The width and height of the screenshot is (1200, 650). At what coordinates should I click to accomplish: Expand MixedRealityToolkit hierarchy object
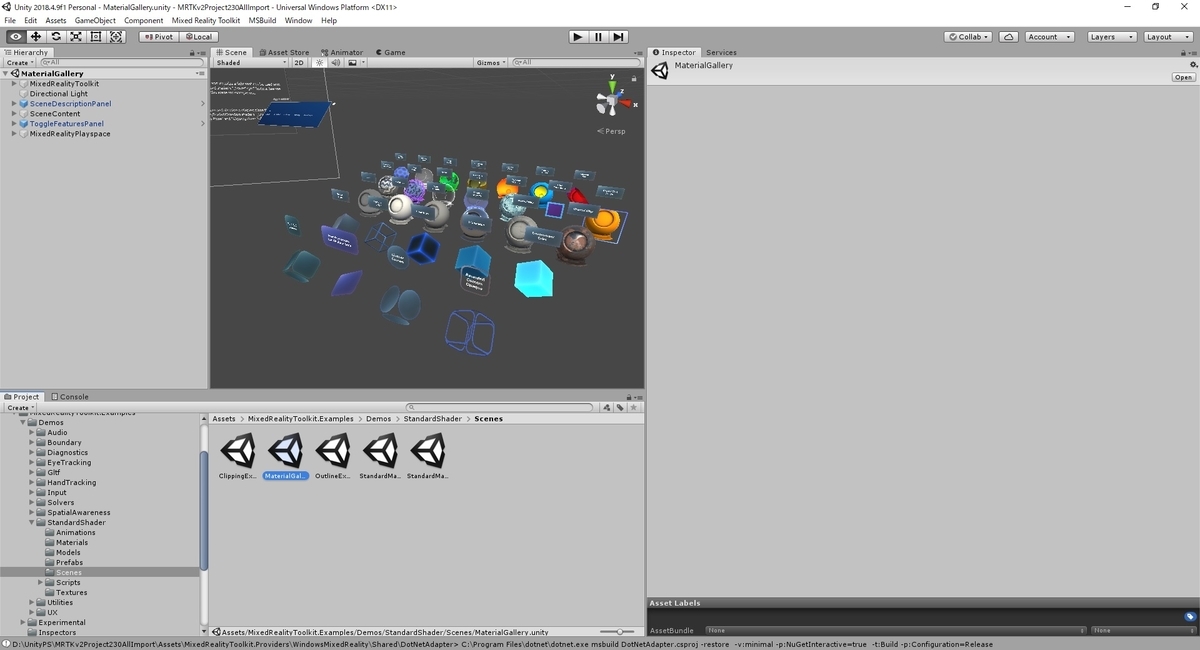click(14, 84)
